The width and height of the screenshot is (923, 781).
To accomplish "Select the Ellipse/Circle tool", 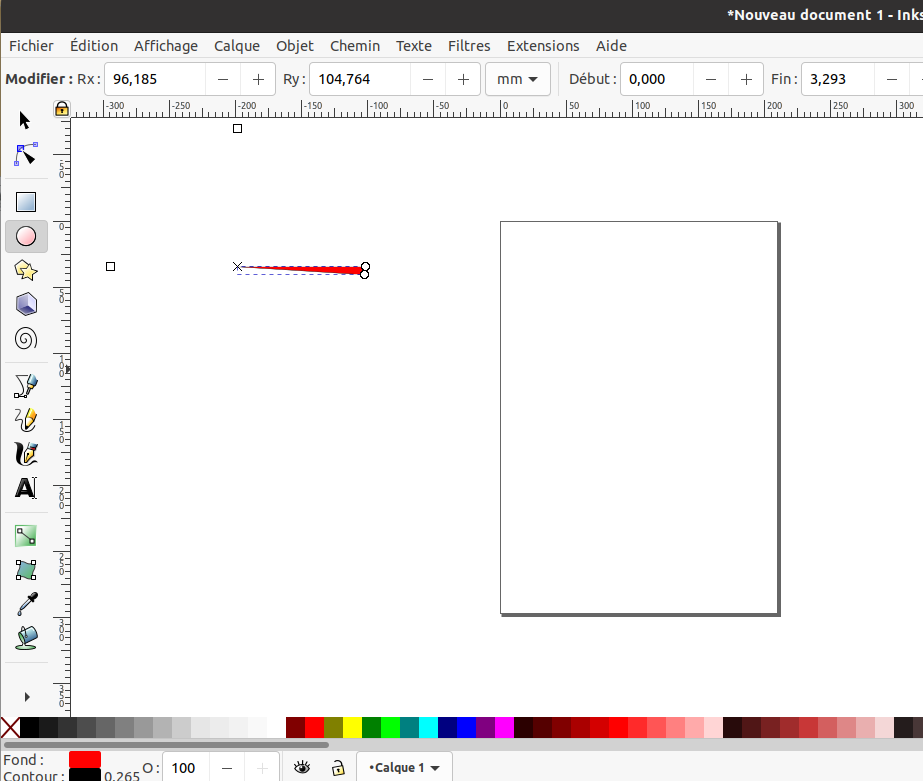I will pos(26,236).
